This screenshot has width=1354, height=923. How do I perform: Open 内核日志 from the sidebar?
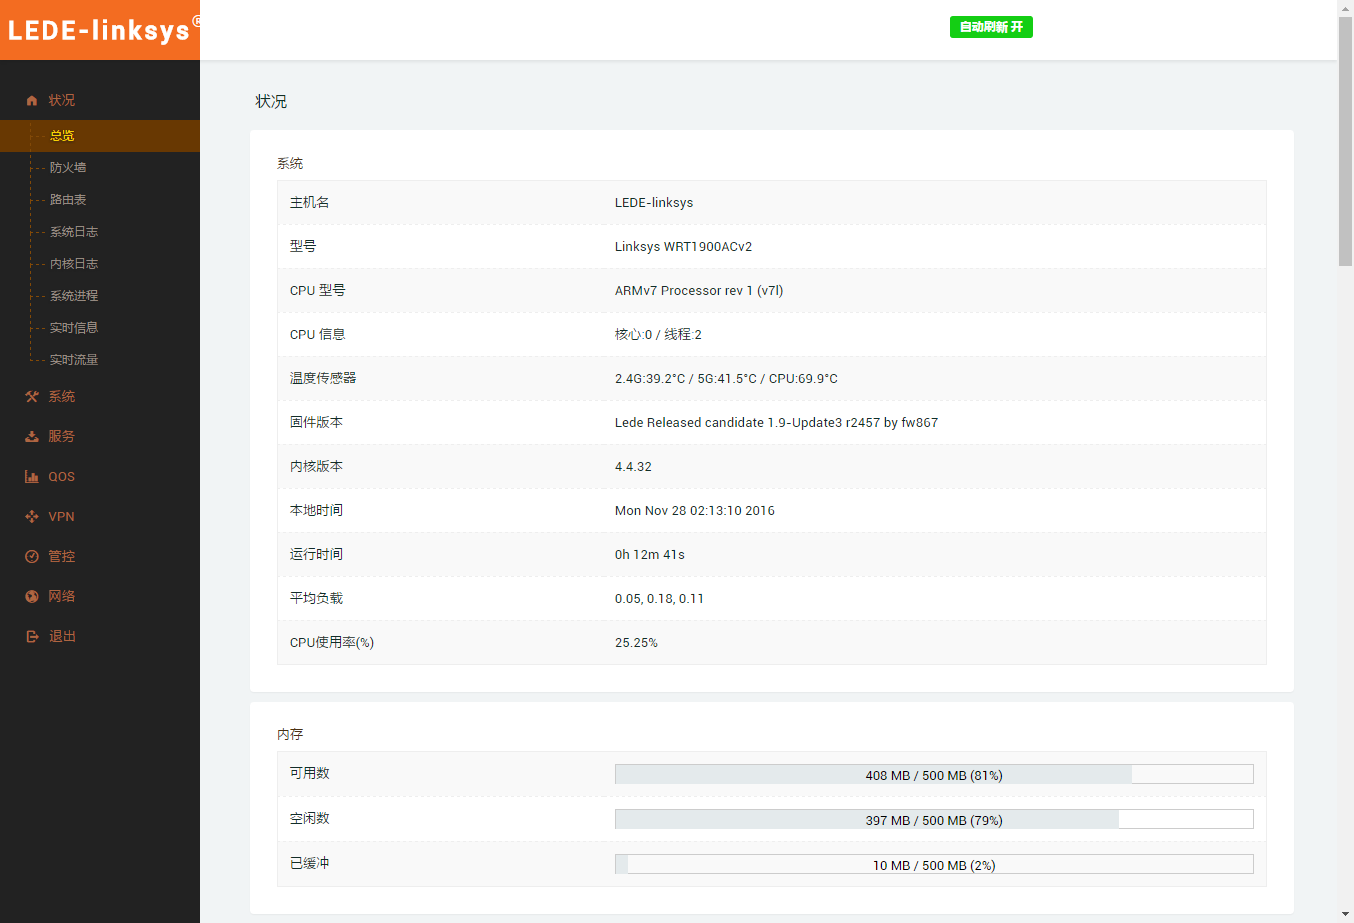click(74, 264)
